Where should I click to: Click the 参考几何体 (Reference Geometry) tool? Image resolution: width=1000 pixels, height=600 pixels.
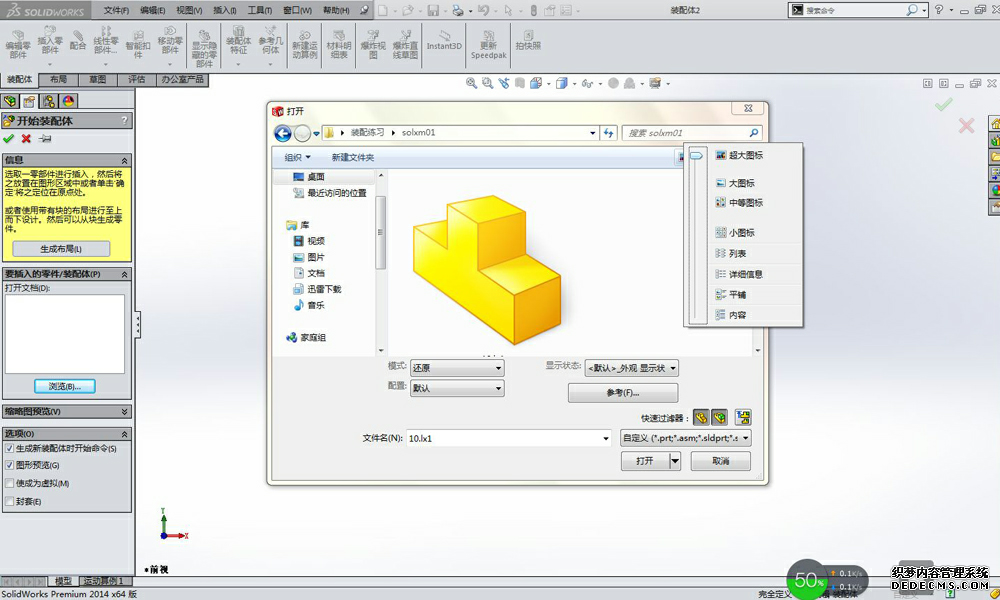tap(270, 42)
